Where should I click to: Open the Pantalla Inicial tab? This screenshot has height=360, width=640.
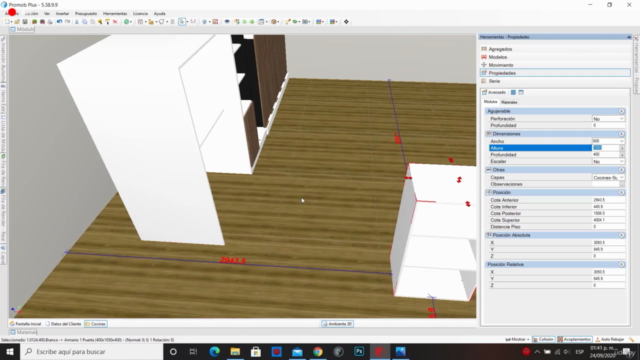point(25,324)
